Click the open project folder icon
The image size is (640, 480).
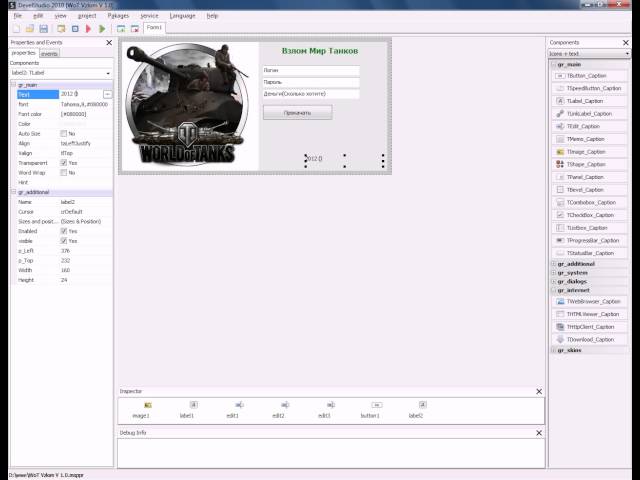coord(30,29)
